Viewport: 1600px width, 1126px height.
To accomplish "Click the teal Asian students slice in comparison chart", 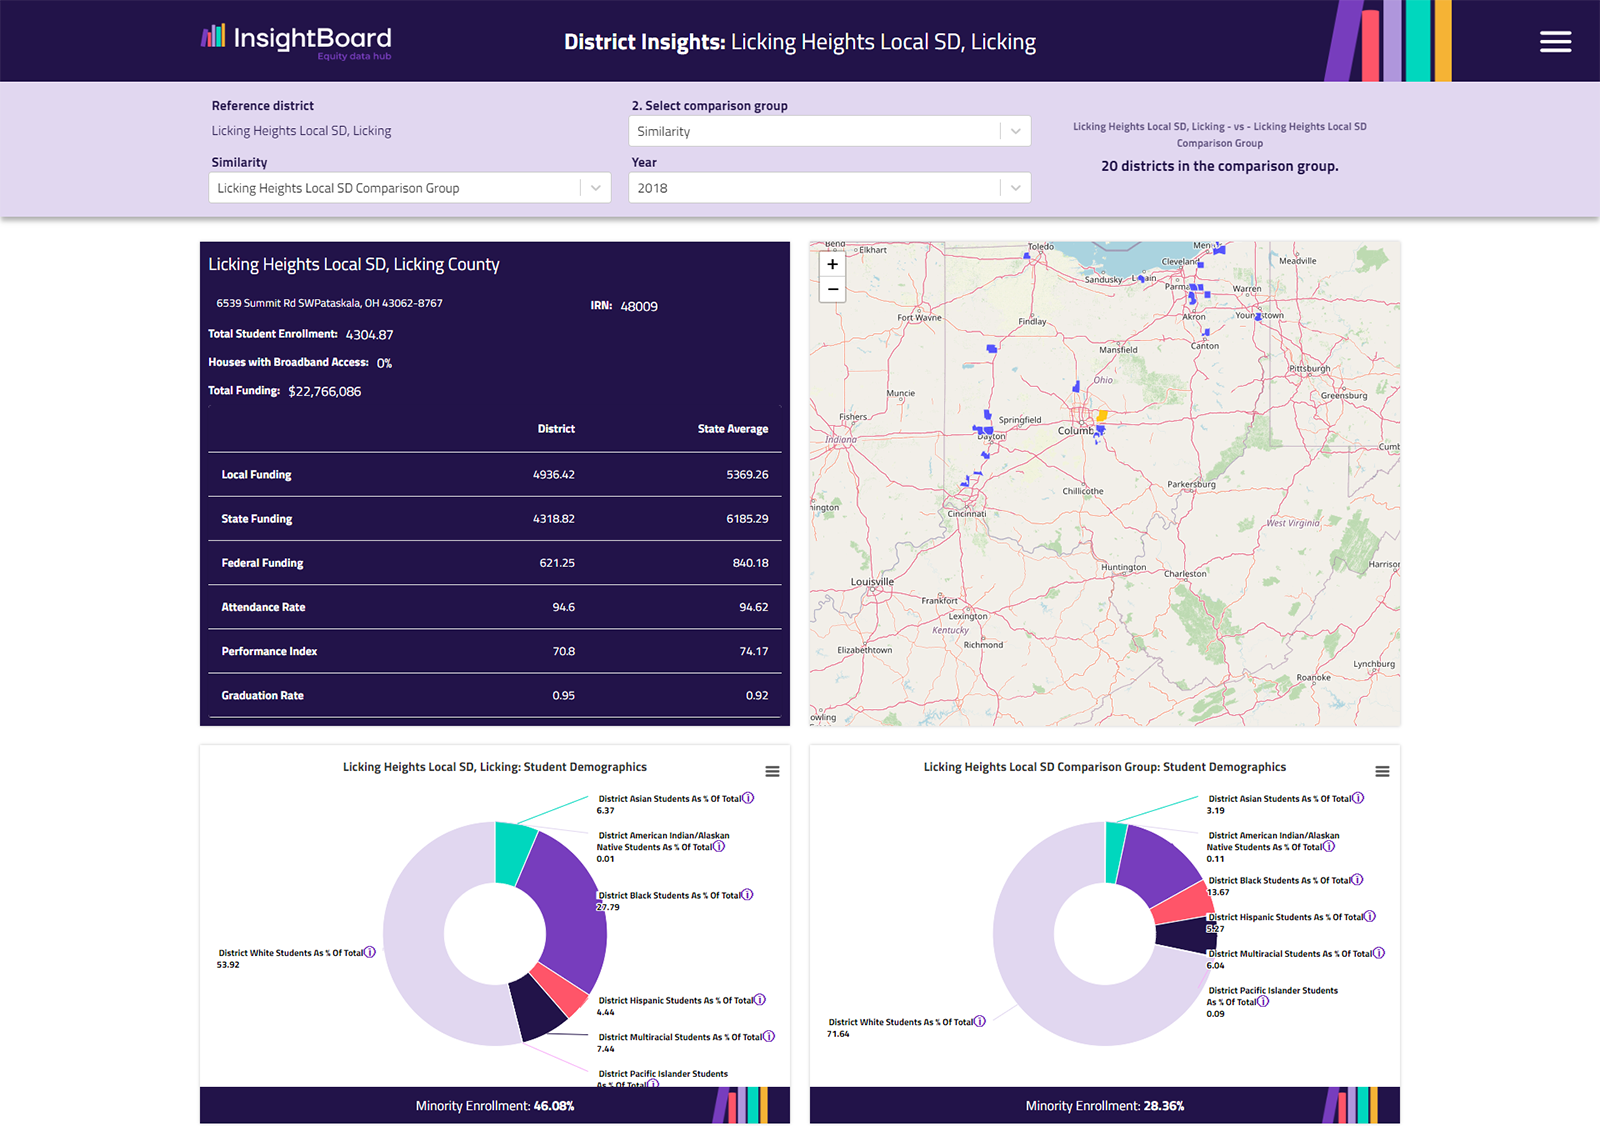I will pyautogui.click(x=1115, y=850).
